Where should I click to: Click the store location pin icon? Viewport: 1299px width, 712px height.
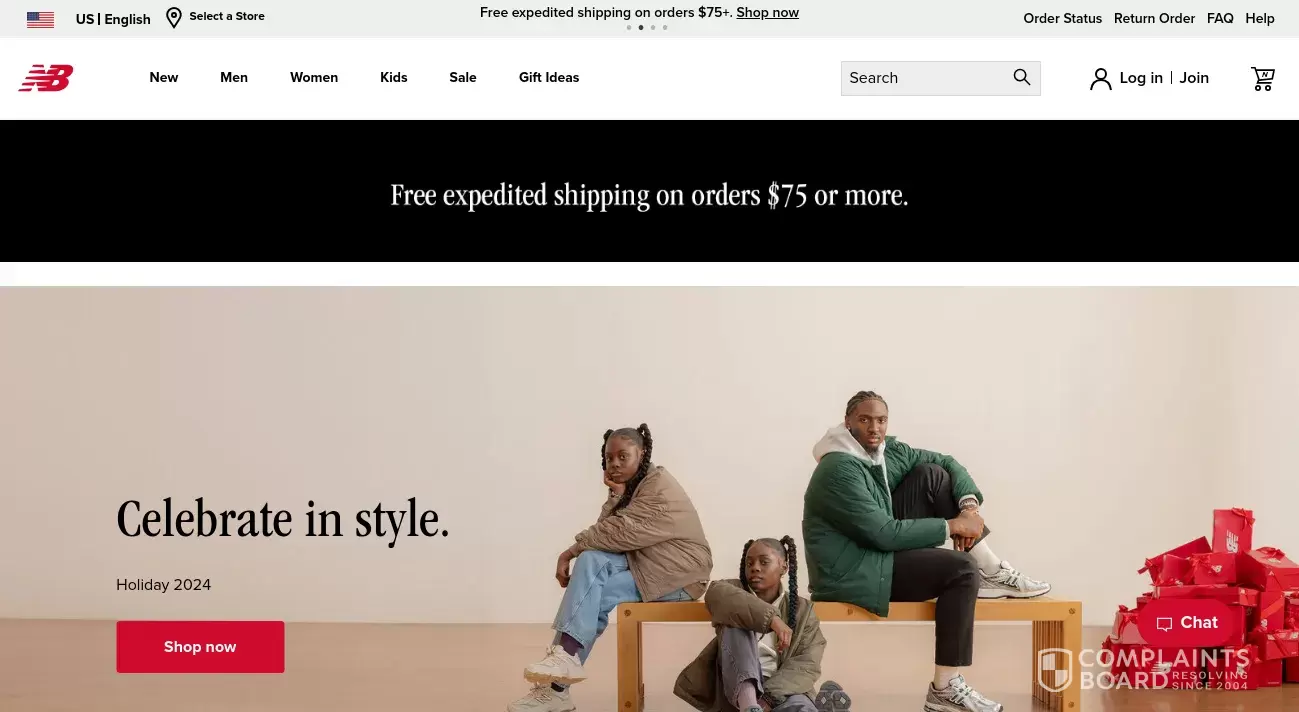[x=174, y=18]
